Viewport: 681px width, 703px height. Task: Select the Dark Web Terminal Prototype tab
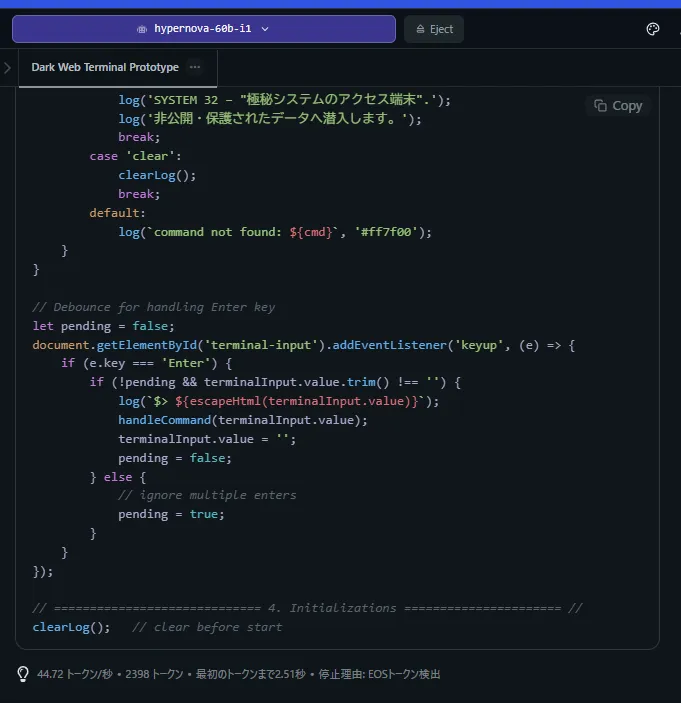(105, 67)
